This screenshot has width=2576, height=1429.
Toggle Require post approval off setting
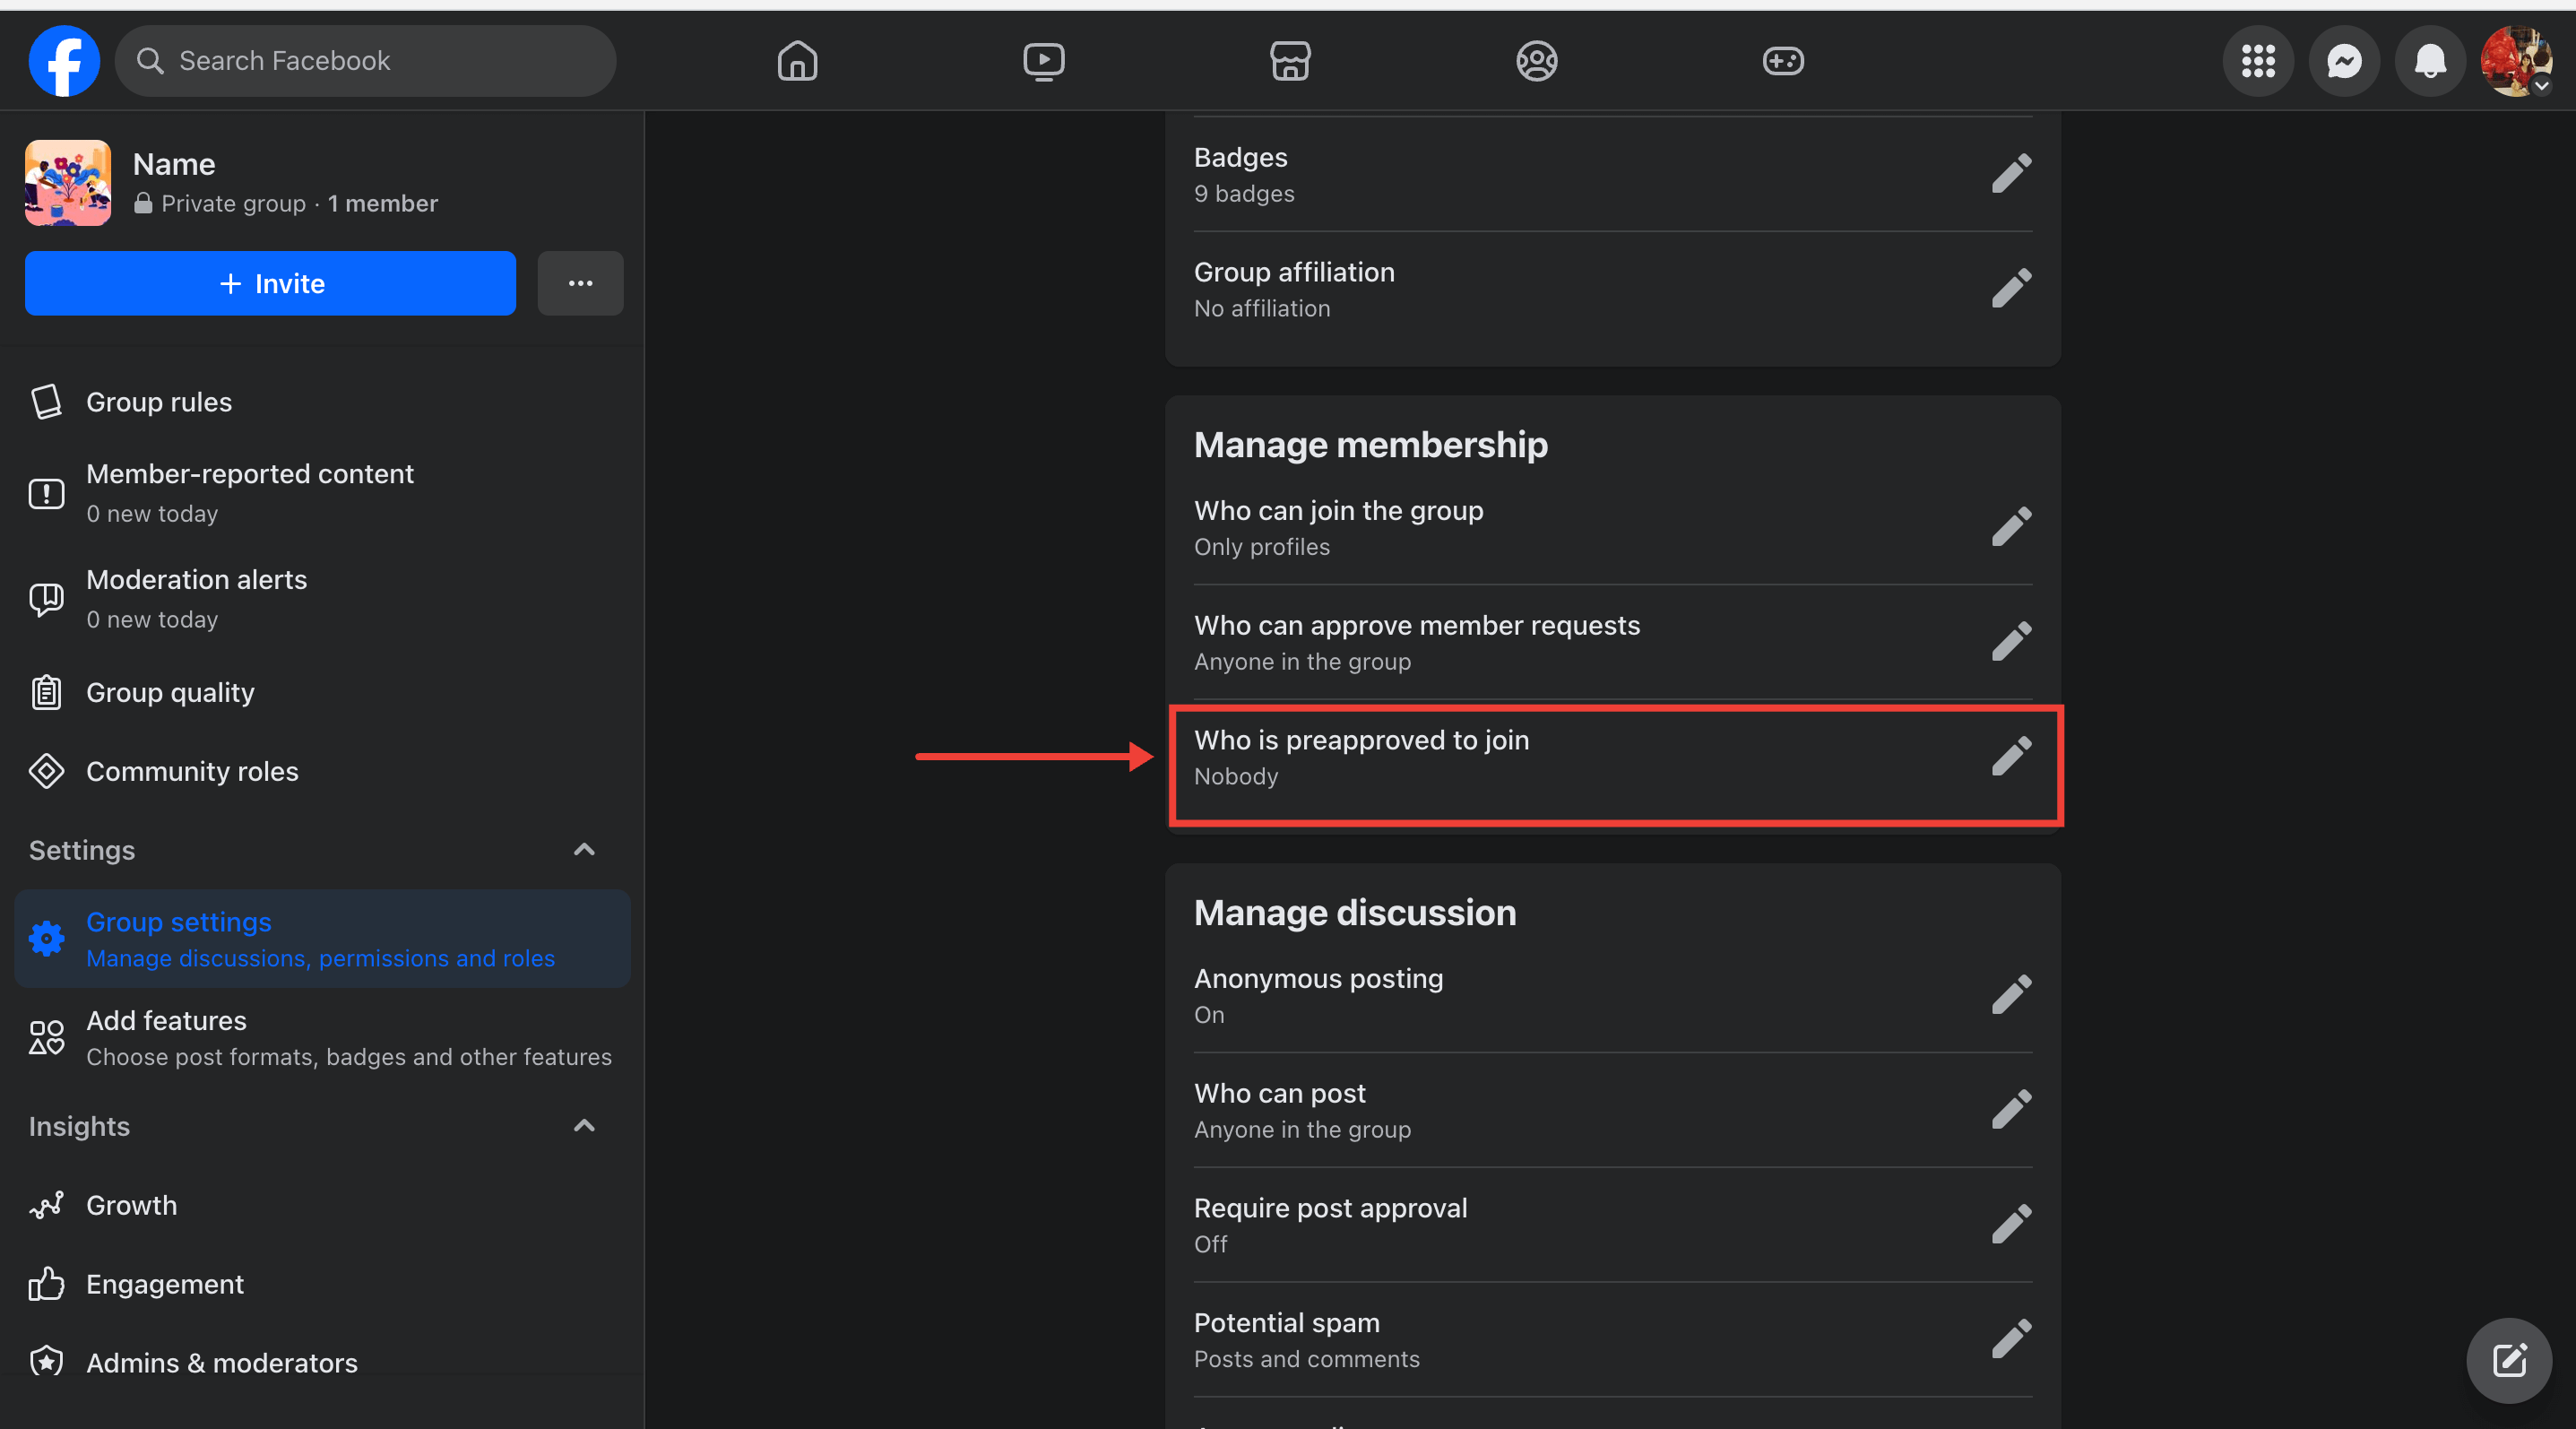click(2010, 1223)
